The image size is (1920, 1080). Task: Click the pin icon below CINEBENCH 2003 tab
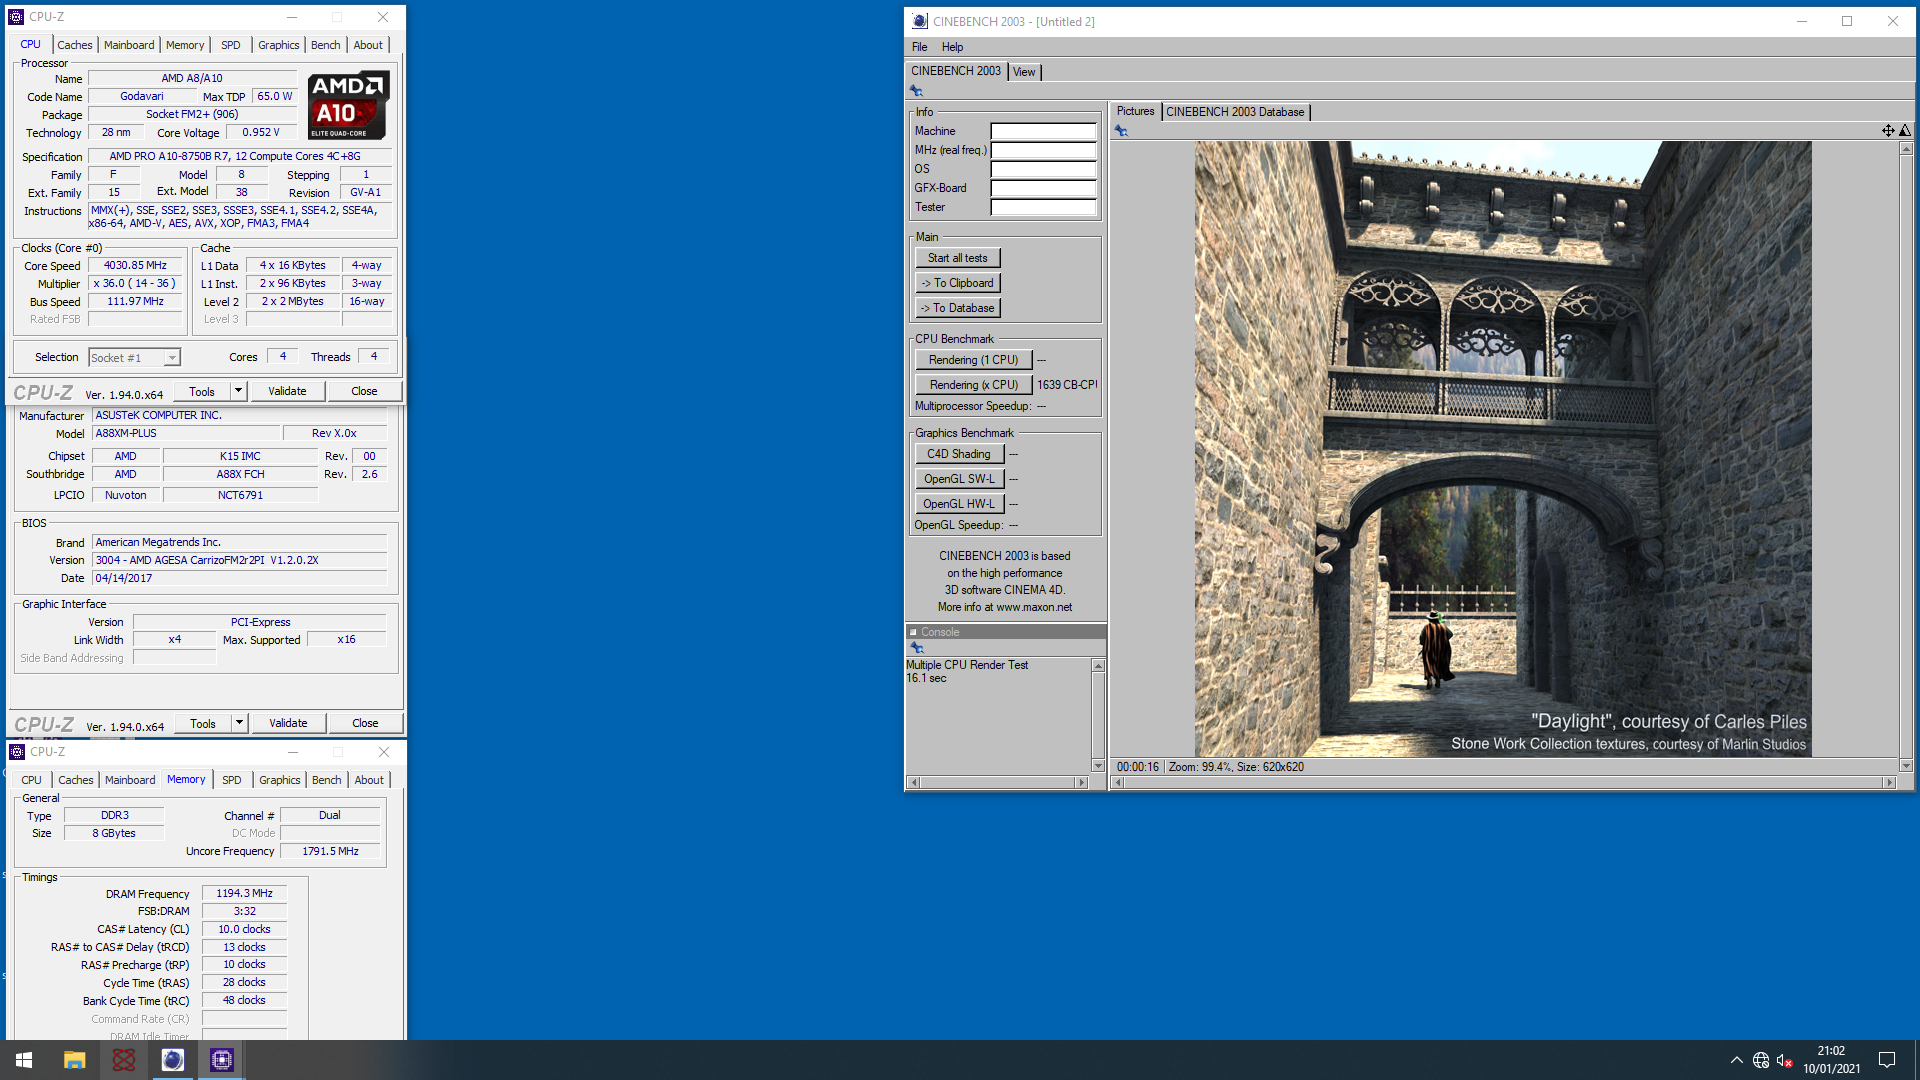point(916,91)
